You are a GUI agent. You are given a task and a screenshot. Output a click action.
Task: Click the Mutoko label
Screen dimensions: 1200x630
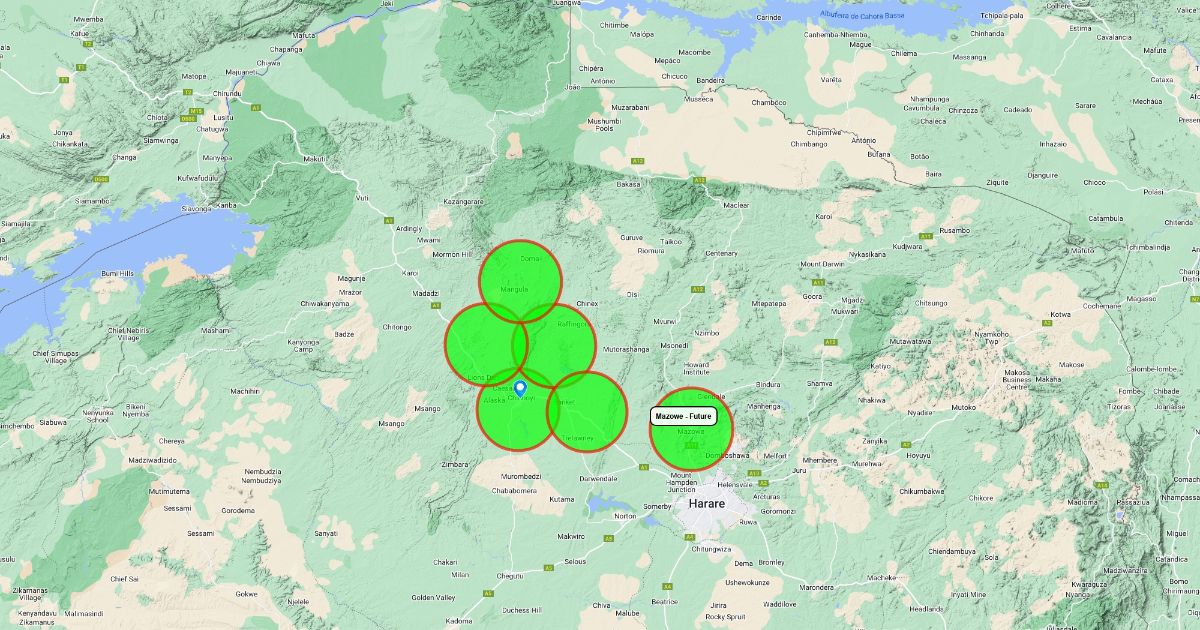pyautogui.click(x=963, y=408)
